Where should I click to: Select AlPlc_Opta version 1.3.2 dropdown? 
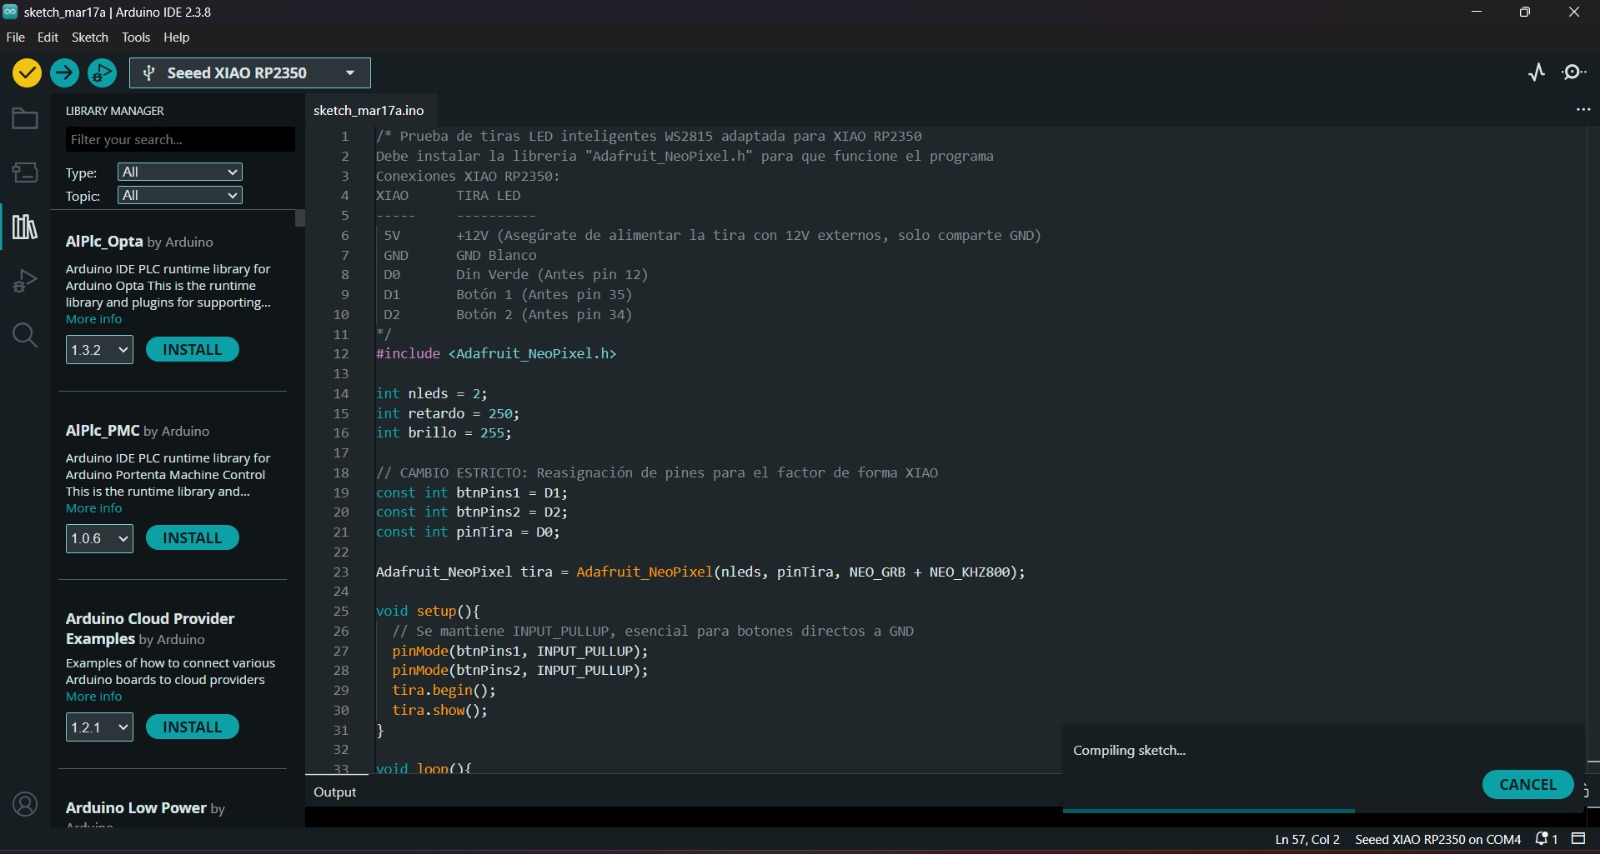pyautogui.click(x=100, y=350)
